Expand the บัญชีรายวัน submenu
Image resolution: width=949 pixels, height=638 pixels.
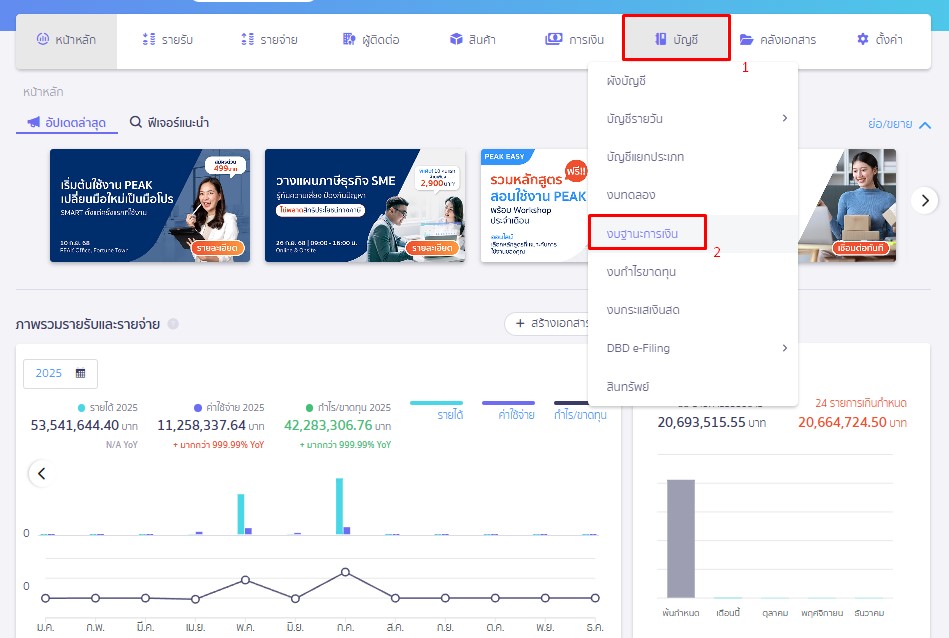tap(693, 119)
